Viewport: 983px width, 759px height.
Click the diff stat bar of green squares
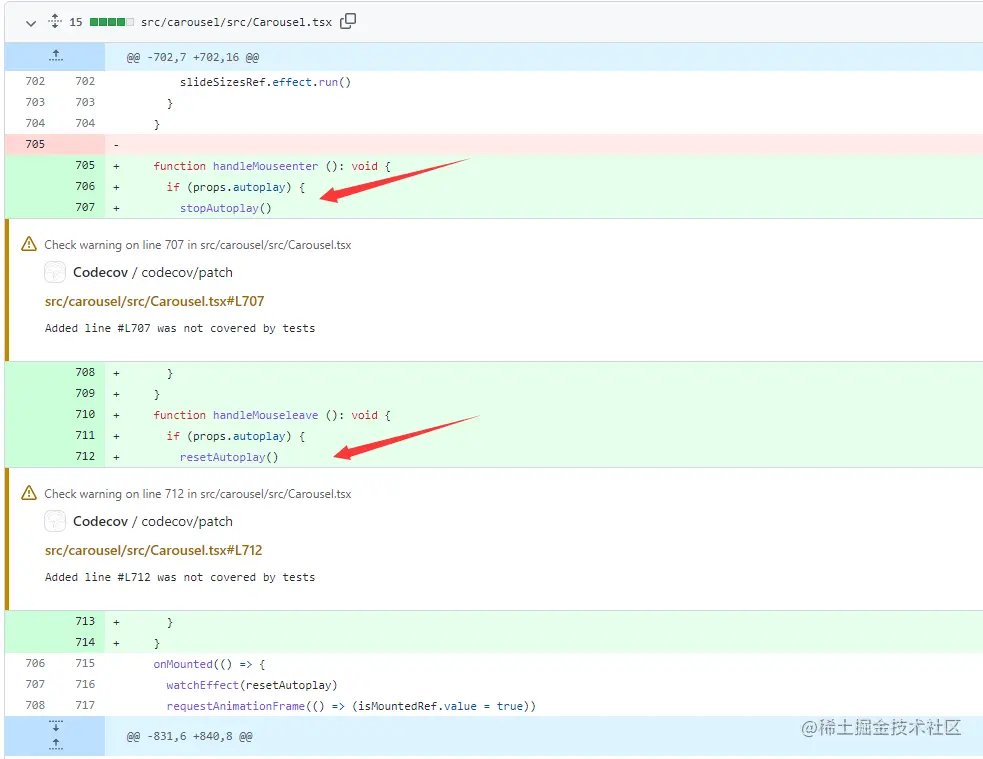click(112, 22)
